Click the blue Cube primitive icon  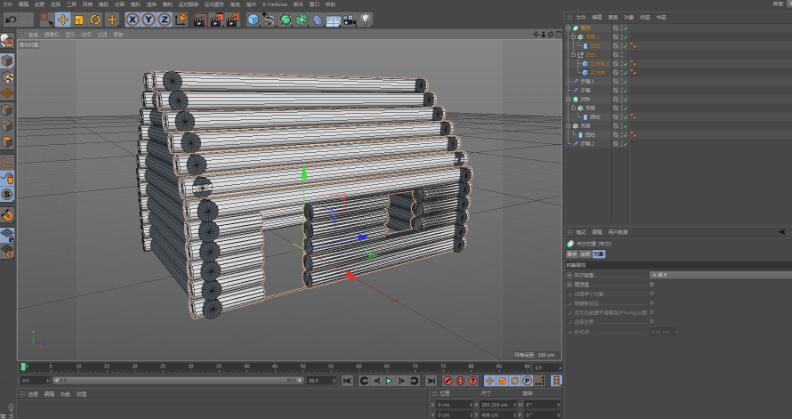point(253,19)
